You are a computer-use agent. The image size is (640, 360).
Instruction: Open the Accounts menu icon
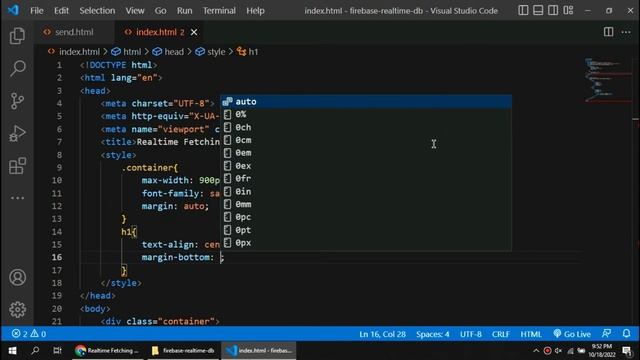17,278
